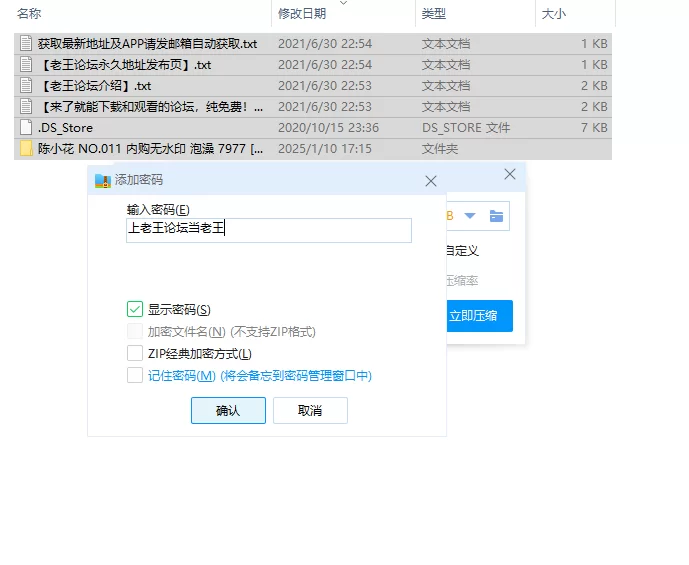Sort by 修改日期 column header
Image resolution: width=689 pixels, height=565 pixels.
(x=302, y=14)
